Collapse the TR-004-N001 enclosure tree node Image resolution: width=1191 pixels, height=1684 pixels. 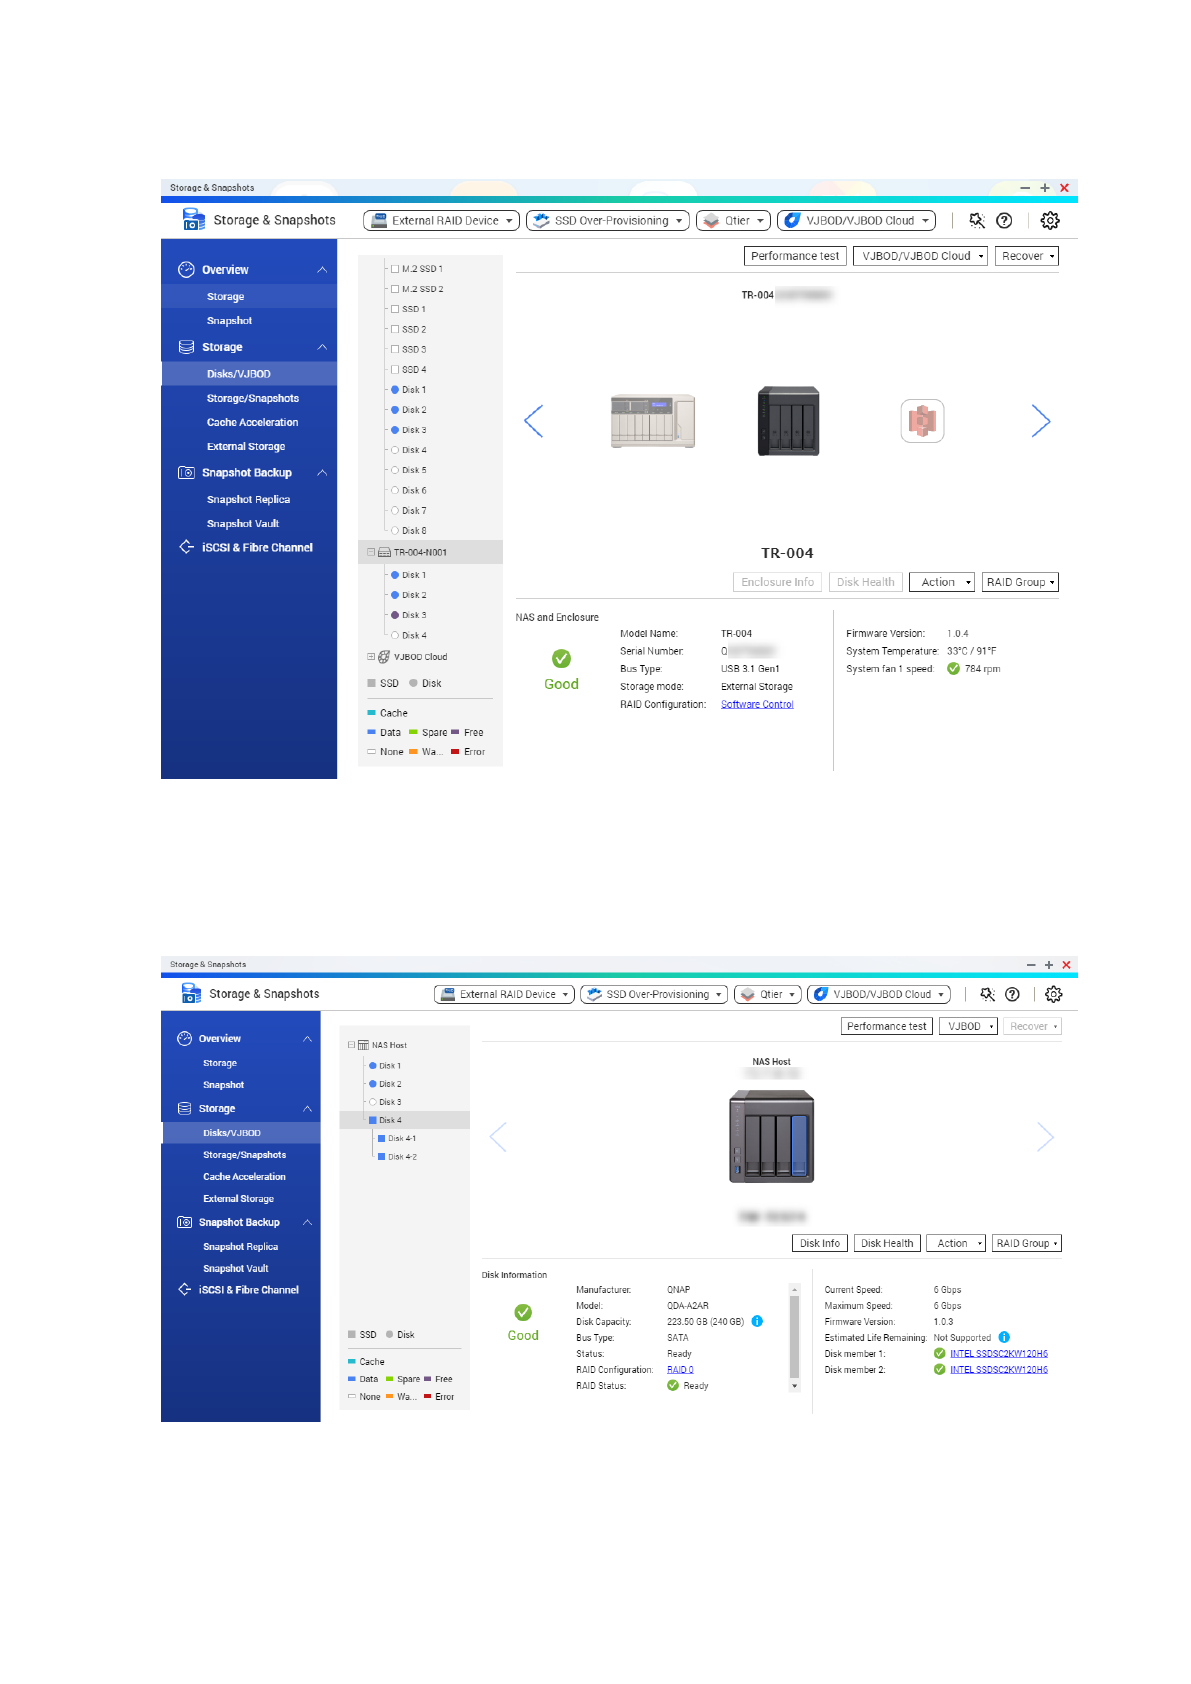click(371, 552)
